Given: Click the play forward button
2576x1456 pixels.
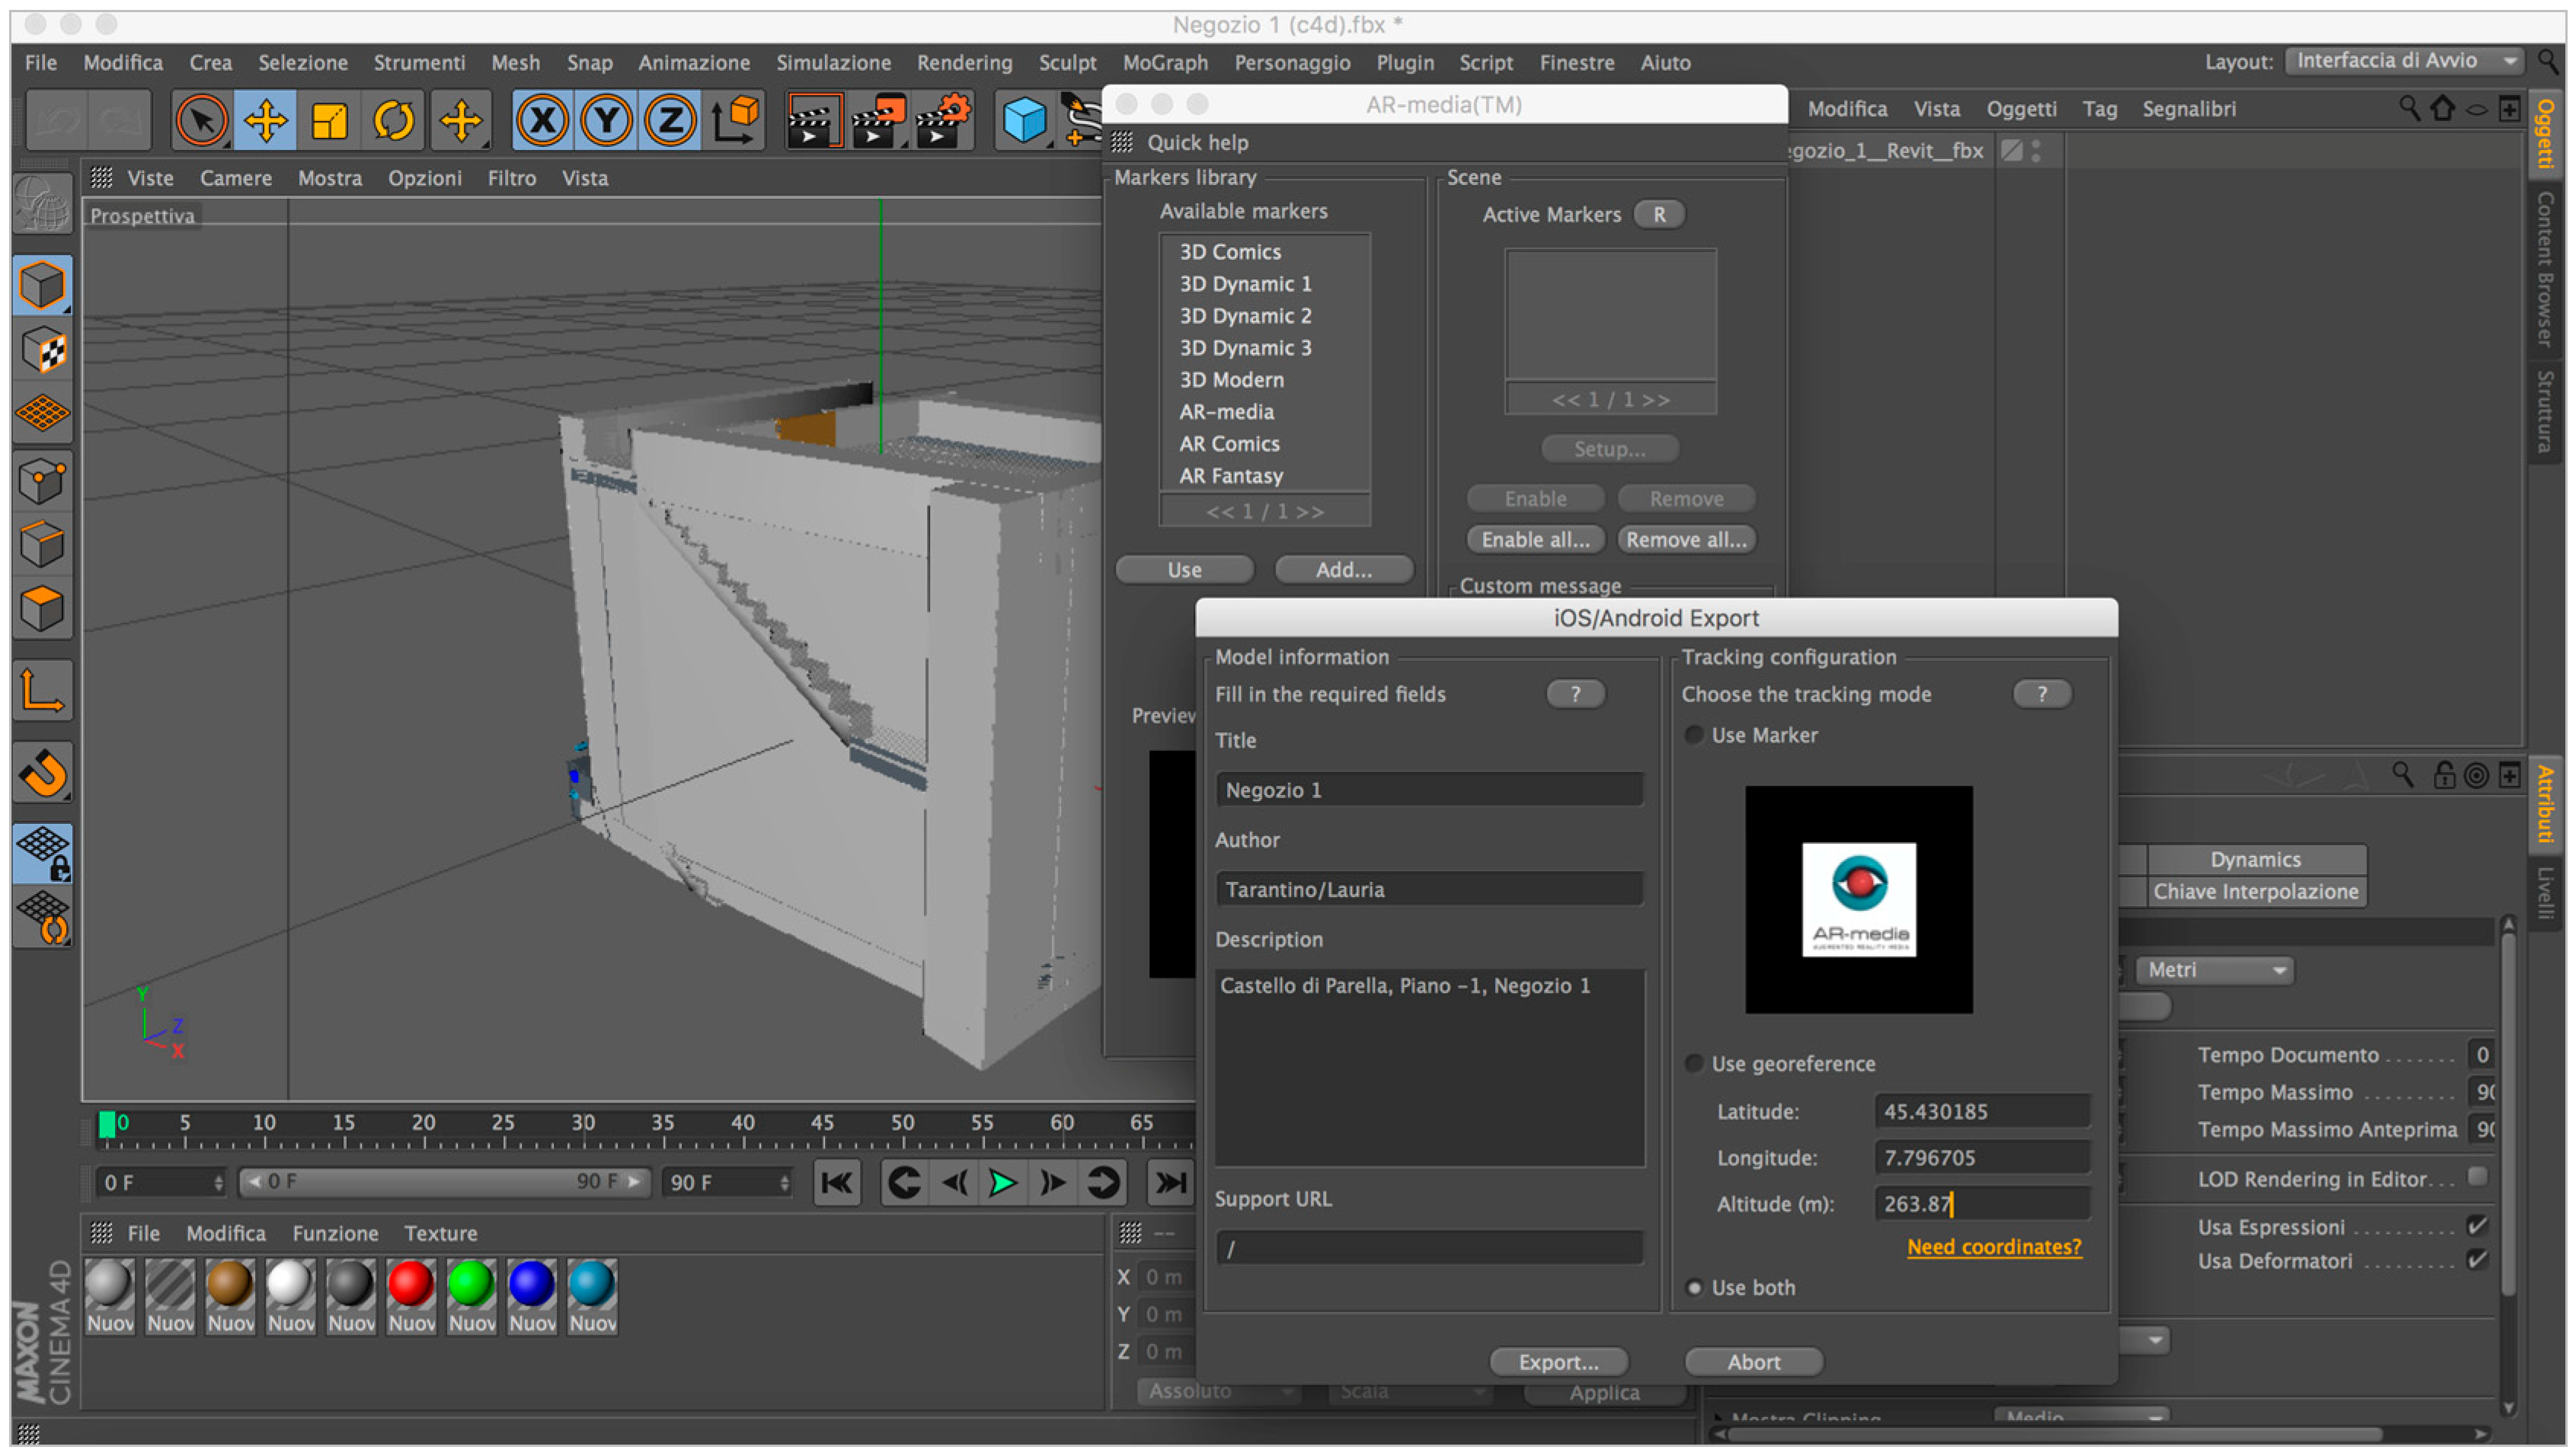Looking at the screenshot, I should (x=1002, y=1182).
